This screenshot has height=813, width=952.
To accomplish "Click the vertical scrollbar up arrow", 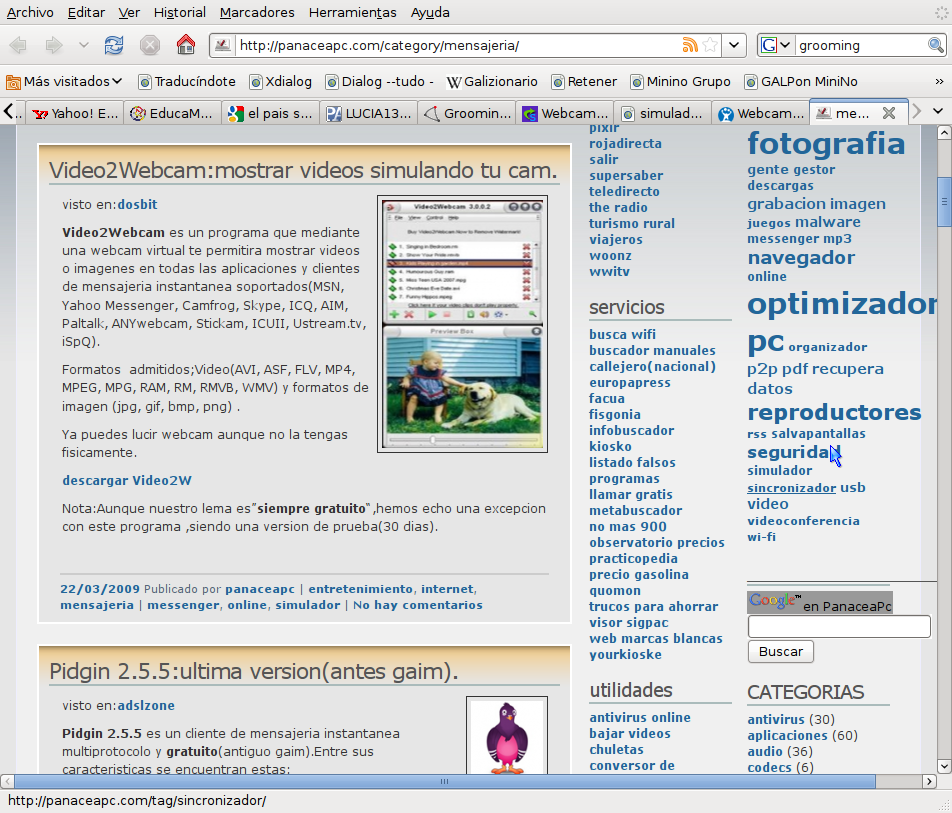I will click(x=944, y=132).
